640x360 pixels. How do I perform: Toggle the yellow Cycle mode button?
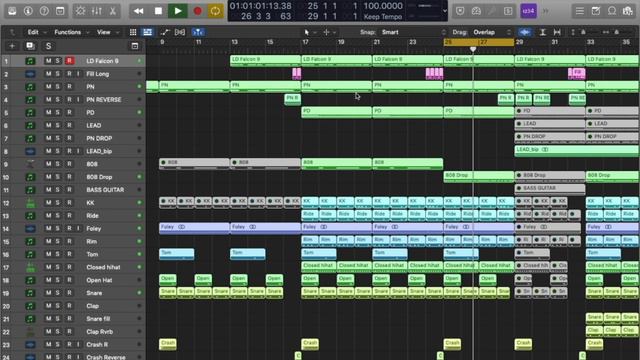point(215,11)
